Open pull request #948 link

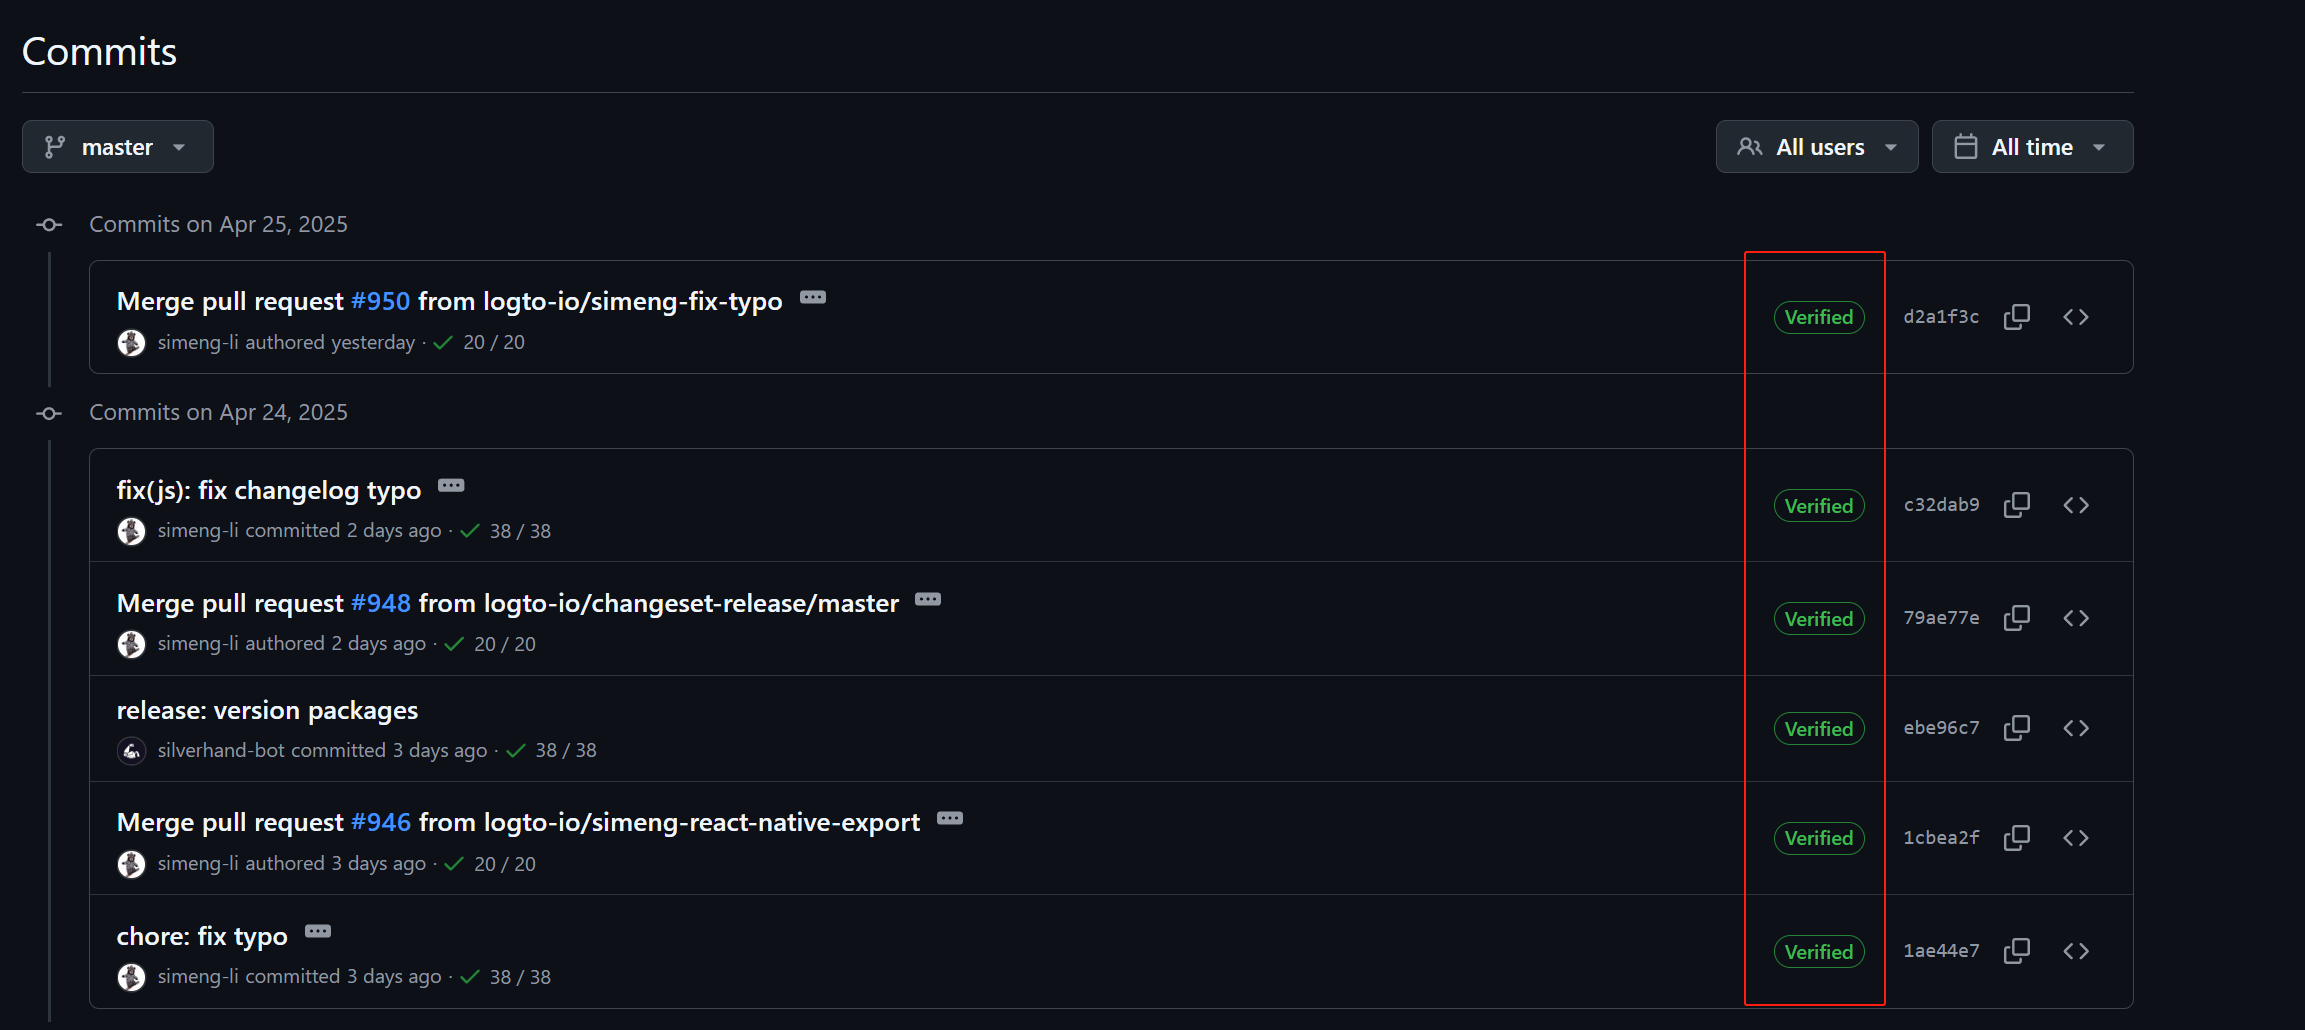click(381, 603)
